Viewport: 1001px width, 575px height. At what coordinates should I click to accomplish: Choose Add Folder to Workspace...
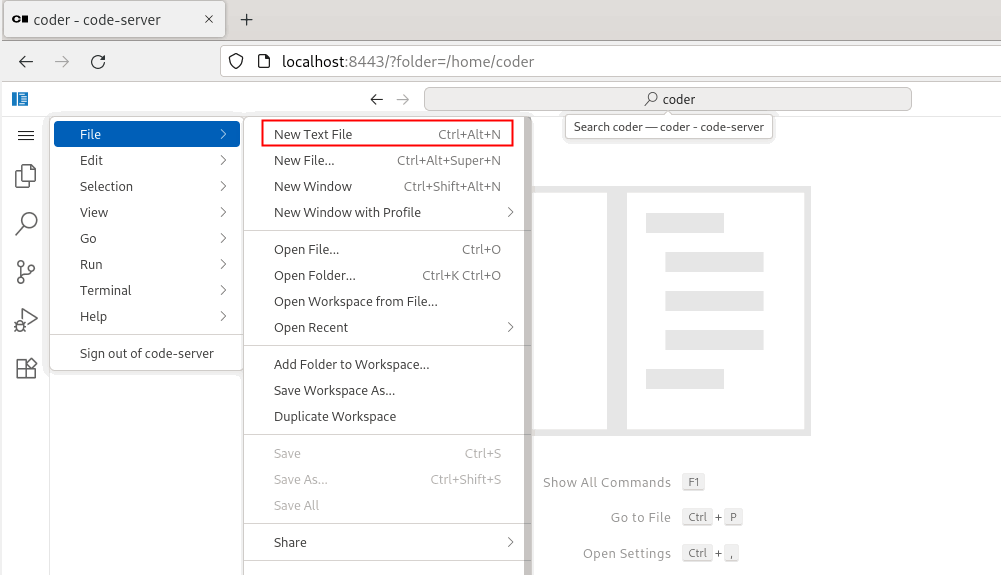pyautogui.click(x=388, y=364)
